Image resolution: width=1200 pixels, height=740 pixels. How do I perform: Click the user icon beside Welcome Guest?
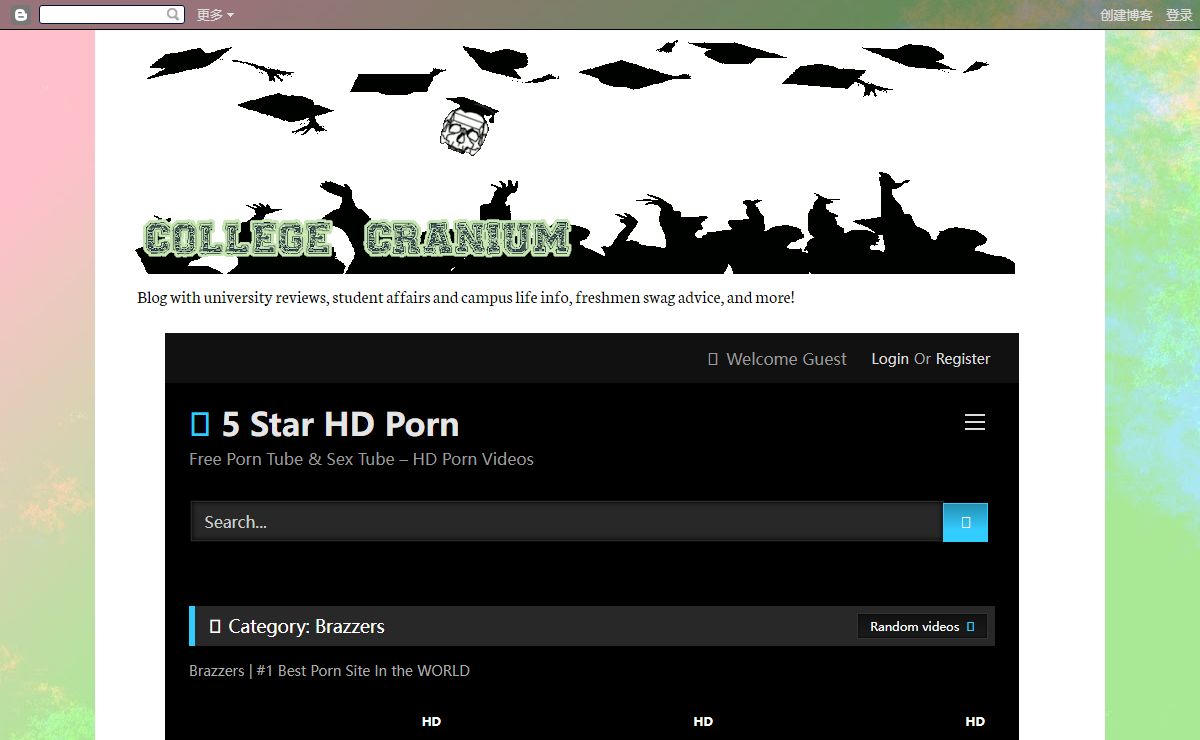[713, 359]
